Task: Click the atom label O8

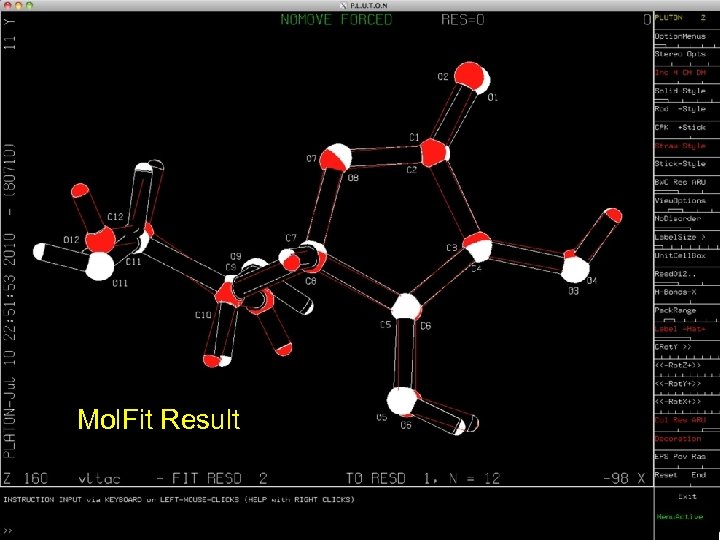Action: 353,178
